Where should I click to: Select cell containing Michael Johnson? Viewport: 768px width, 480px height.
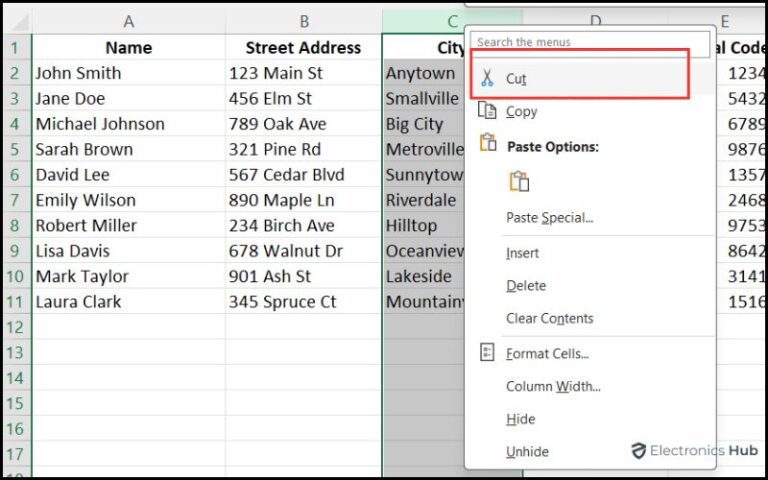click(128, 124)
